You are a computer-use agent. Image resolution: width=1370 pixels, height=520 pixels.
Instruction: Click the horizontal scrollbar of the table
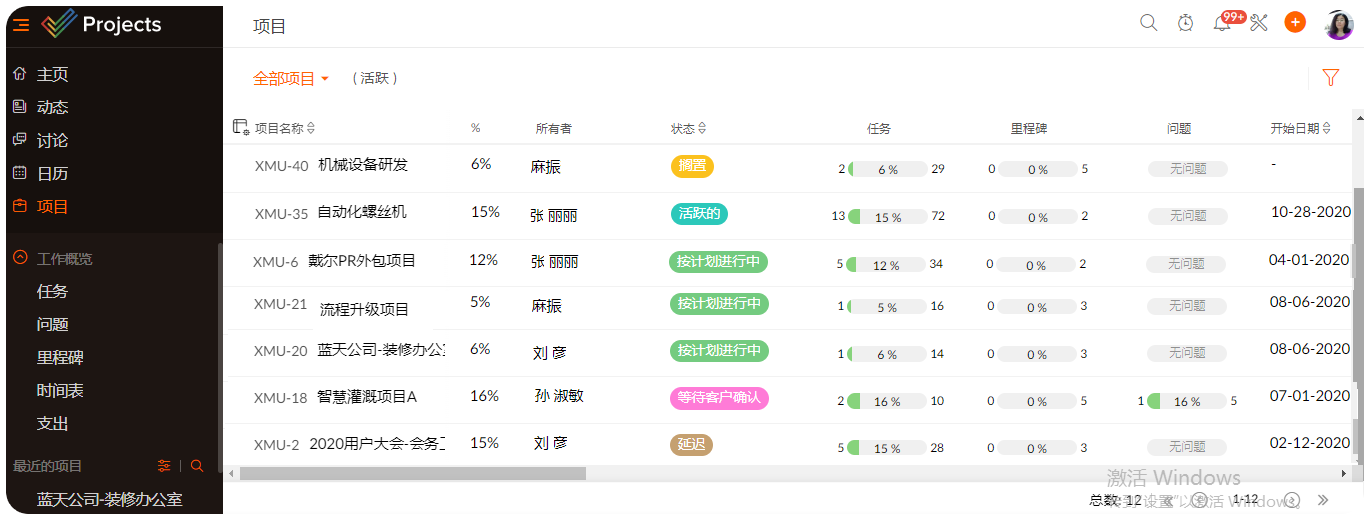[412, 473]
